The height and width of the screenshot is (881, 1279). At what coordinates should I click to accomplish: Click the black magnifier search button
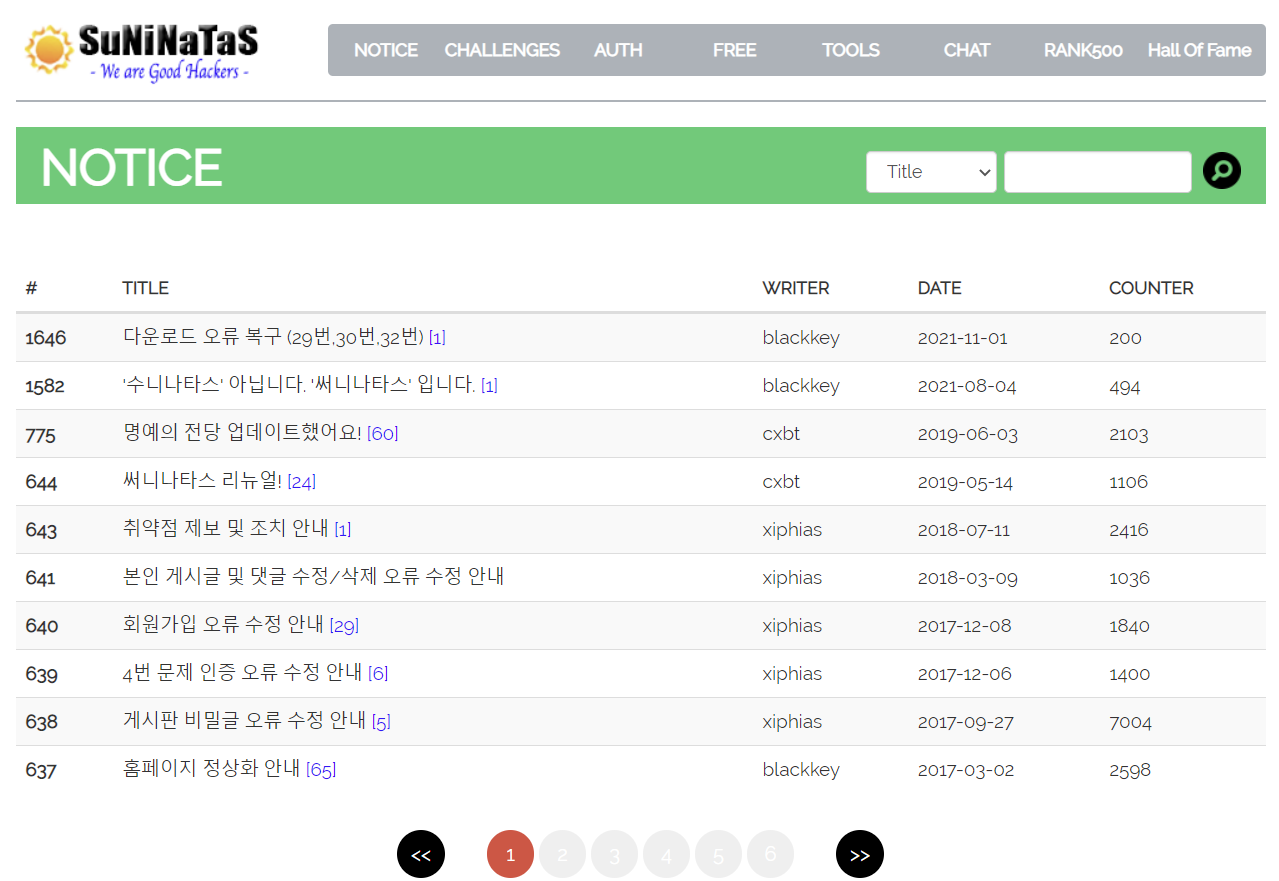pyautogui.click(x=1222, y=171)
